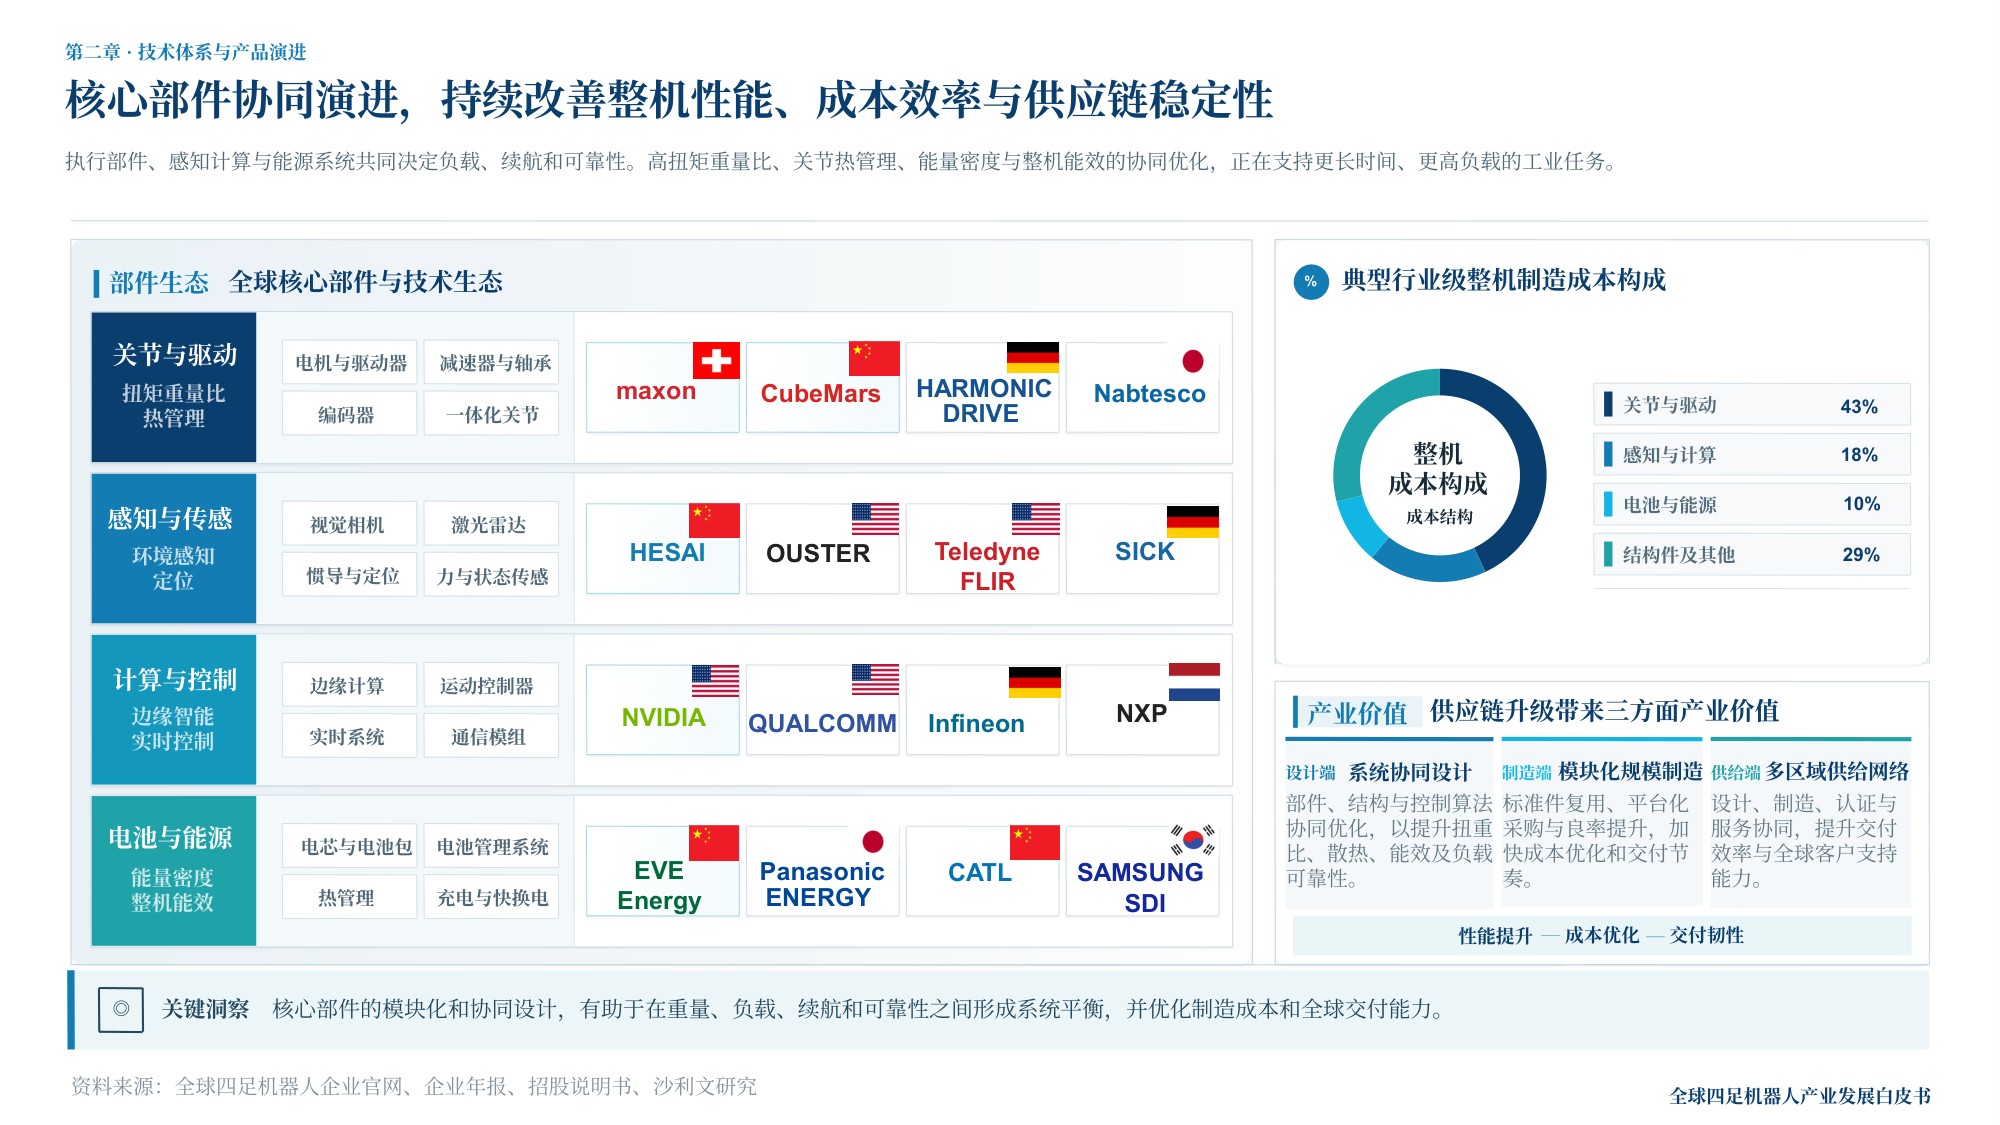
Task: Click the China flag on HESAI card
Action: [714, 520]
